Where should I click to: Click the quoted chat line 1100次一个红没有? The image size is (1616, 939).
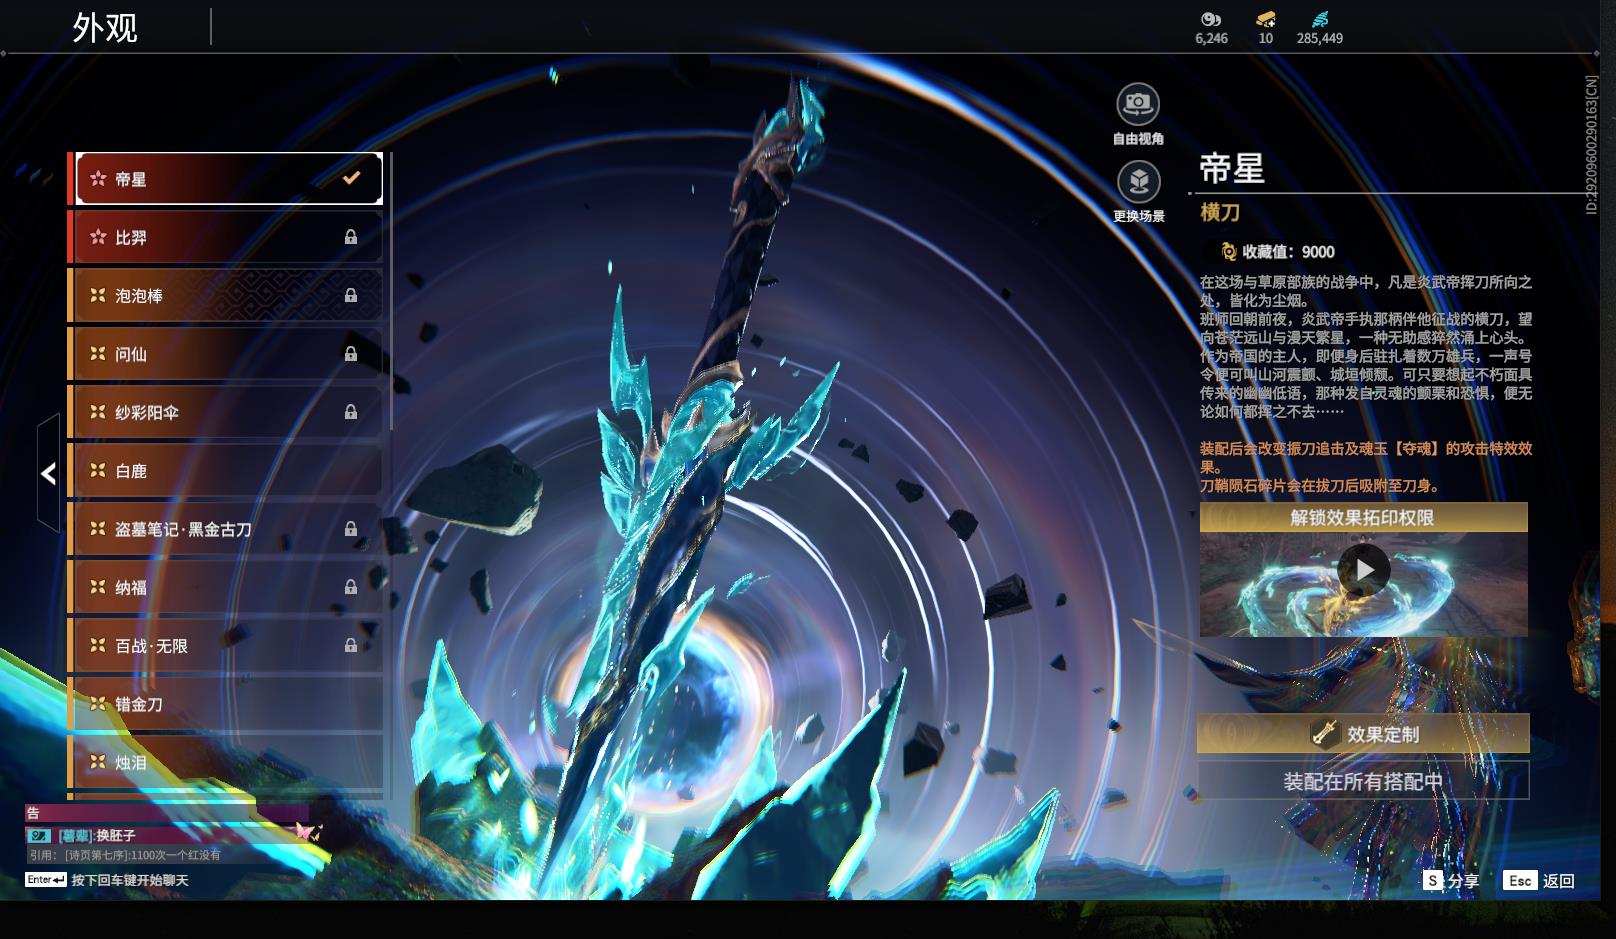click(x=176, y=855)
